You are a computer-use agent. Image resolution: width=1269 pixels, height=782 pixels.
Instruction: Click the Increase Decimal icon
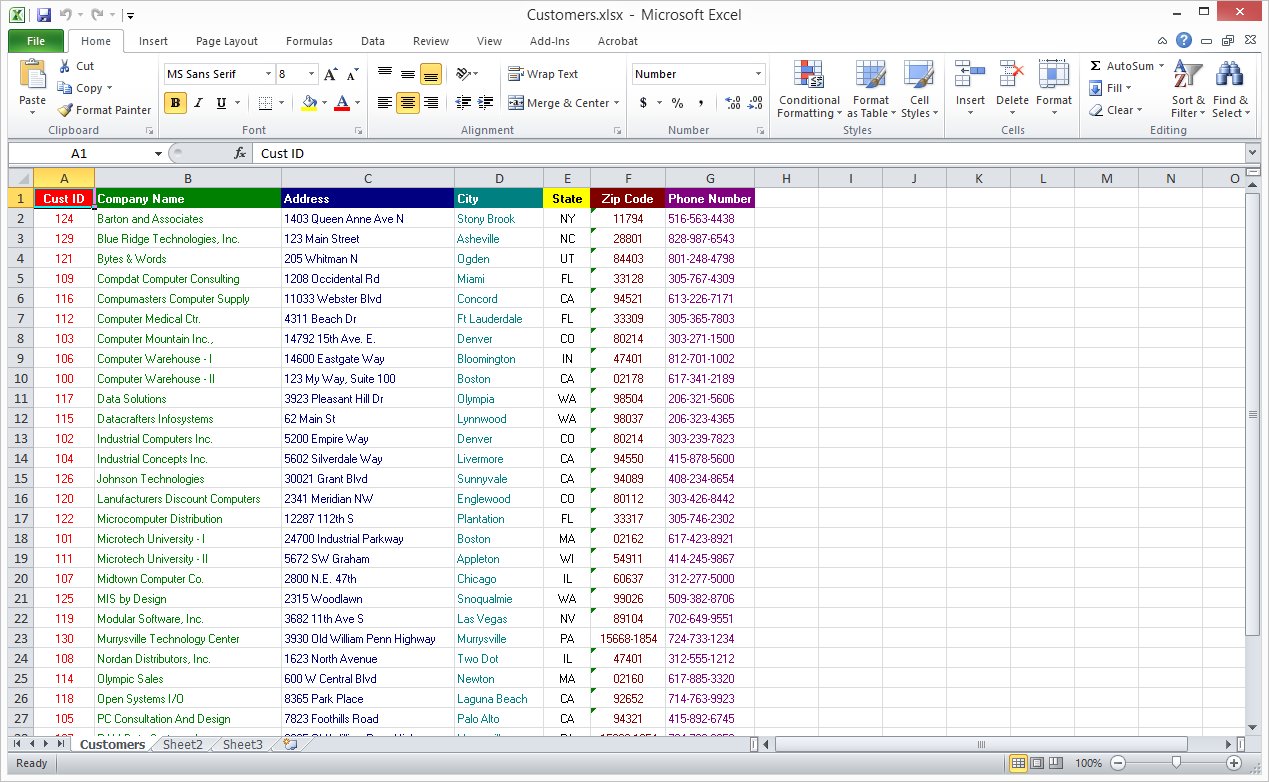[733, 102]
